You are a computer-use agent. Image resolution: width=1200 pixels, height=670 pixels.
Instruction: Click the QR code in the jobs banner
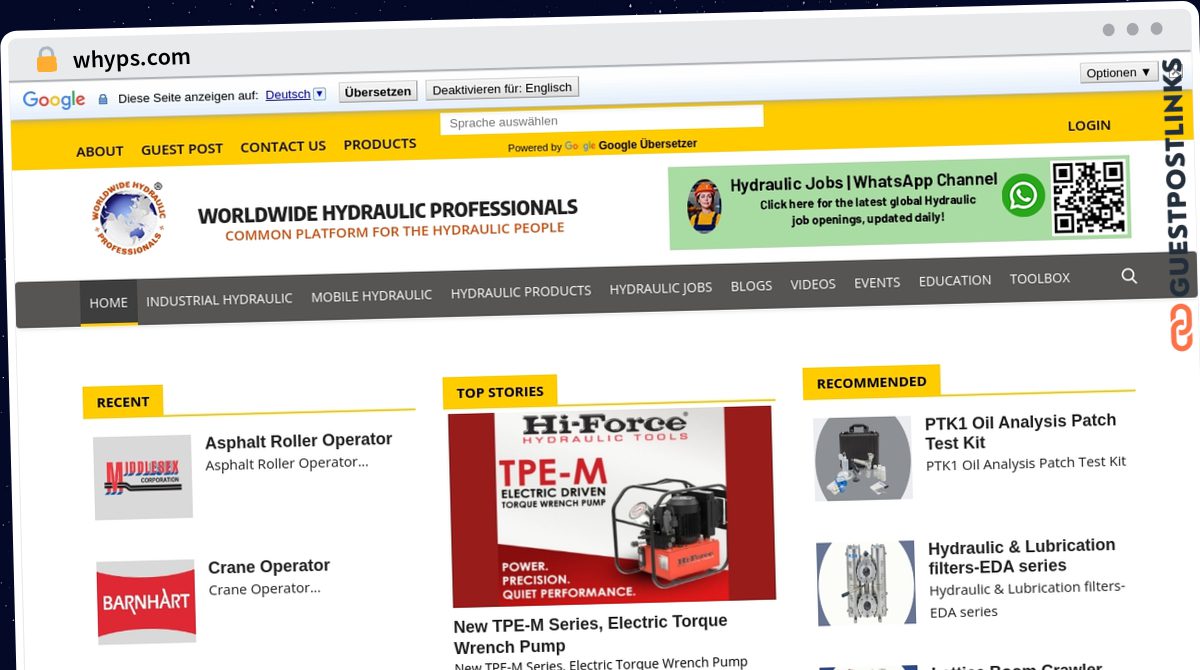coord(1089,197)
